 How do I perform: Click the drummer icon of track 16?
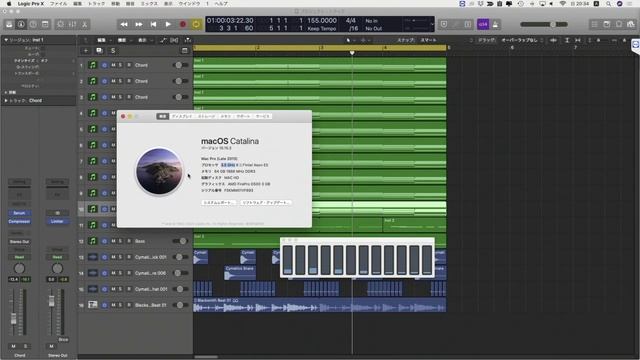point(93,305)
